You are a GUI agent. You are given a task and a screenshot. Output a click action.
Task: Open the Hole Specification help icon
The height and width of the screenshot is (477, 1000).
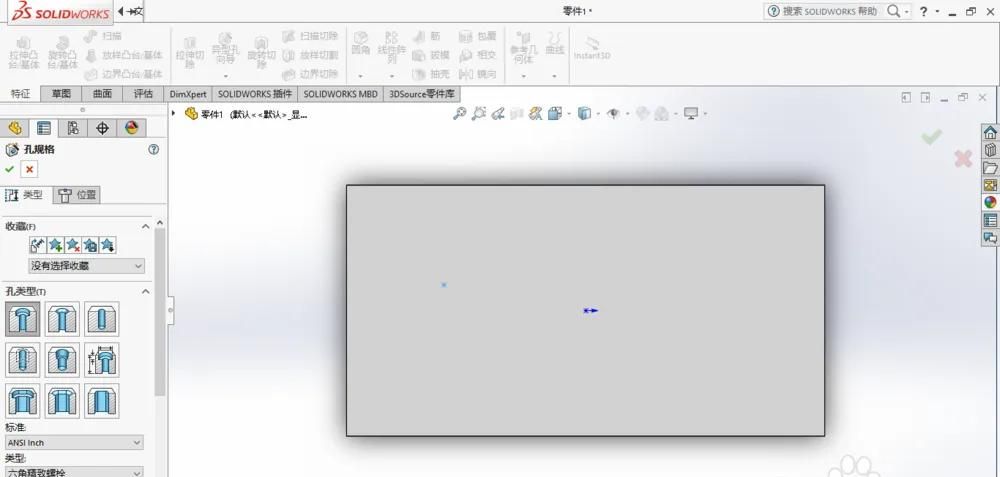point(153,149)
